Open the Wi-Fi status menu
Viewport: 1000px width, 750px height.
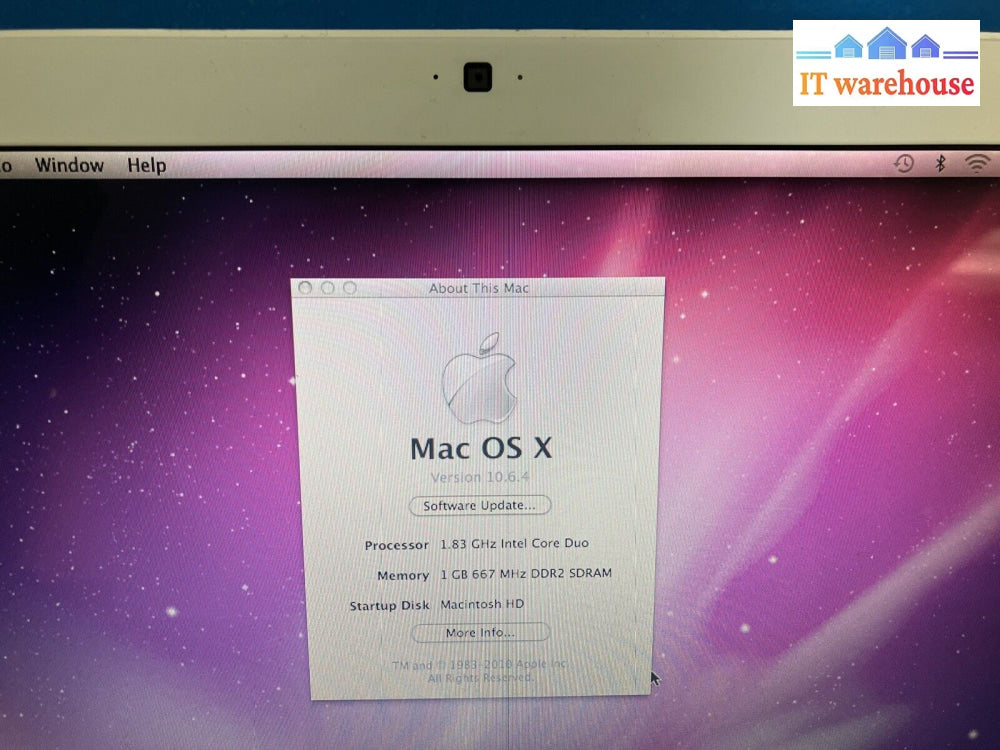[x=976, y=164]
